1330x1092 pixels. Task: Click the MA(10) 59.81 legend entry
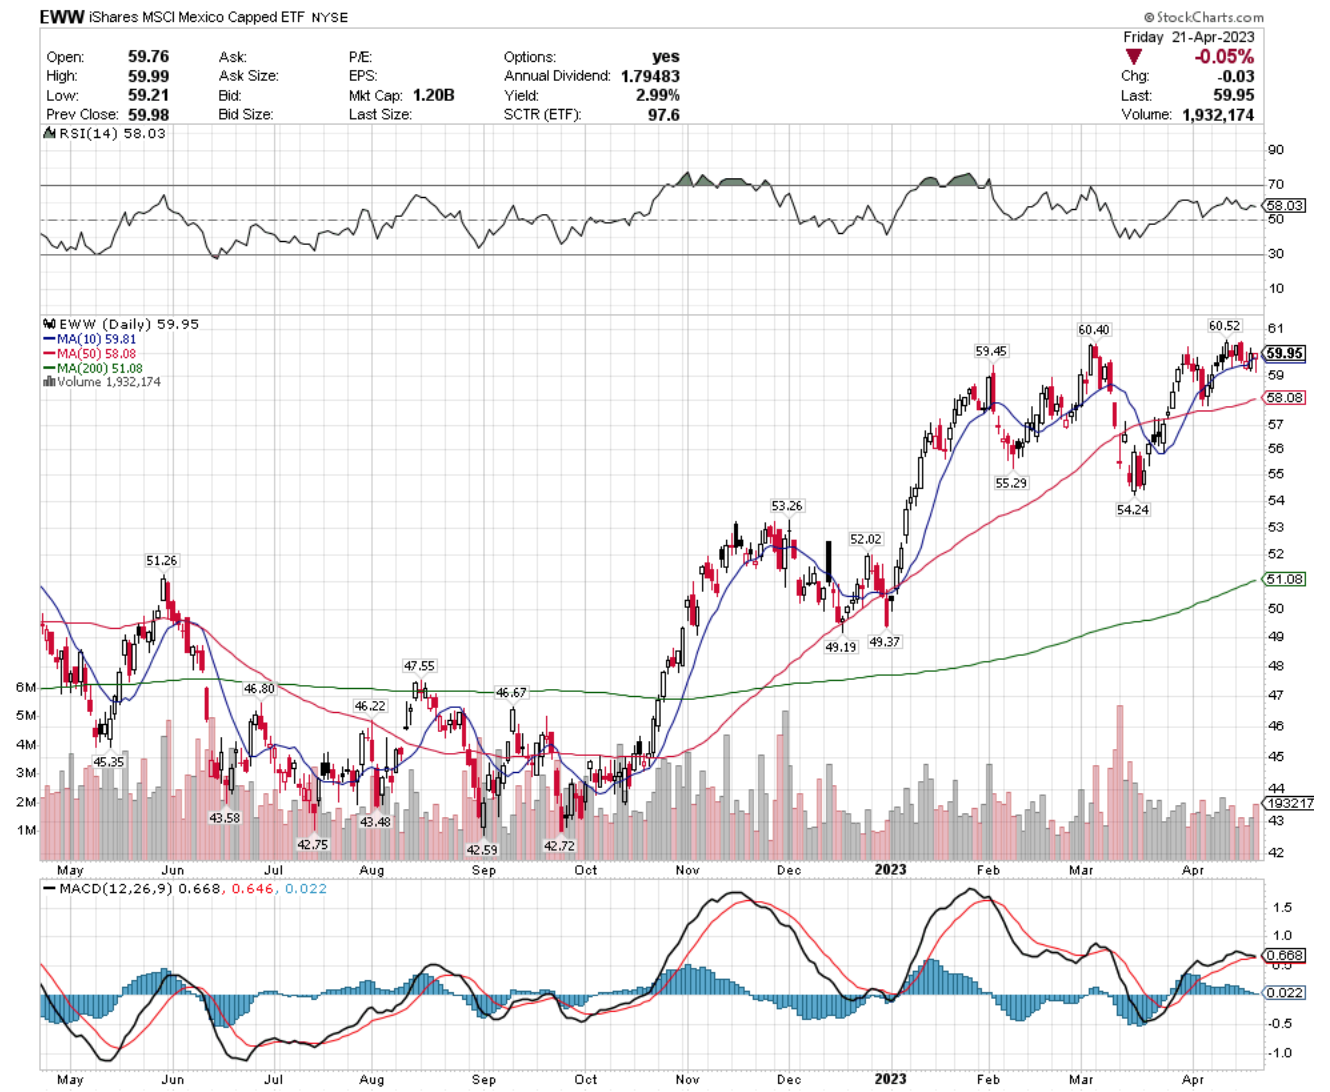point(89,339)
